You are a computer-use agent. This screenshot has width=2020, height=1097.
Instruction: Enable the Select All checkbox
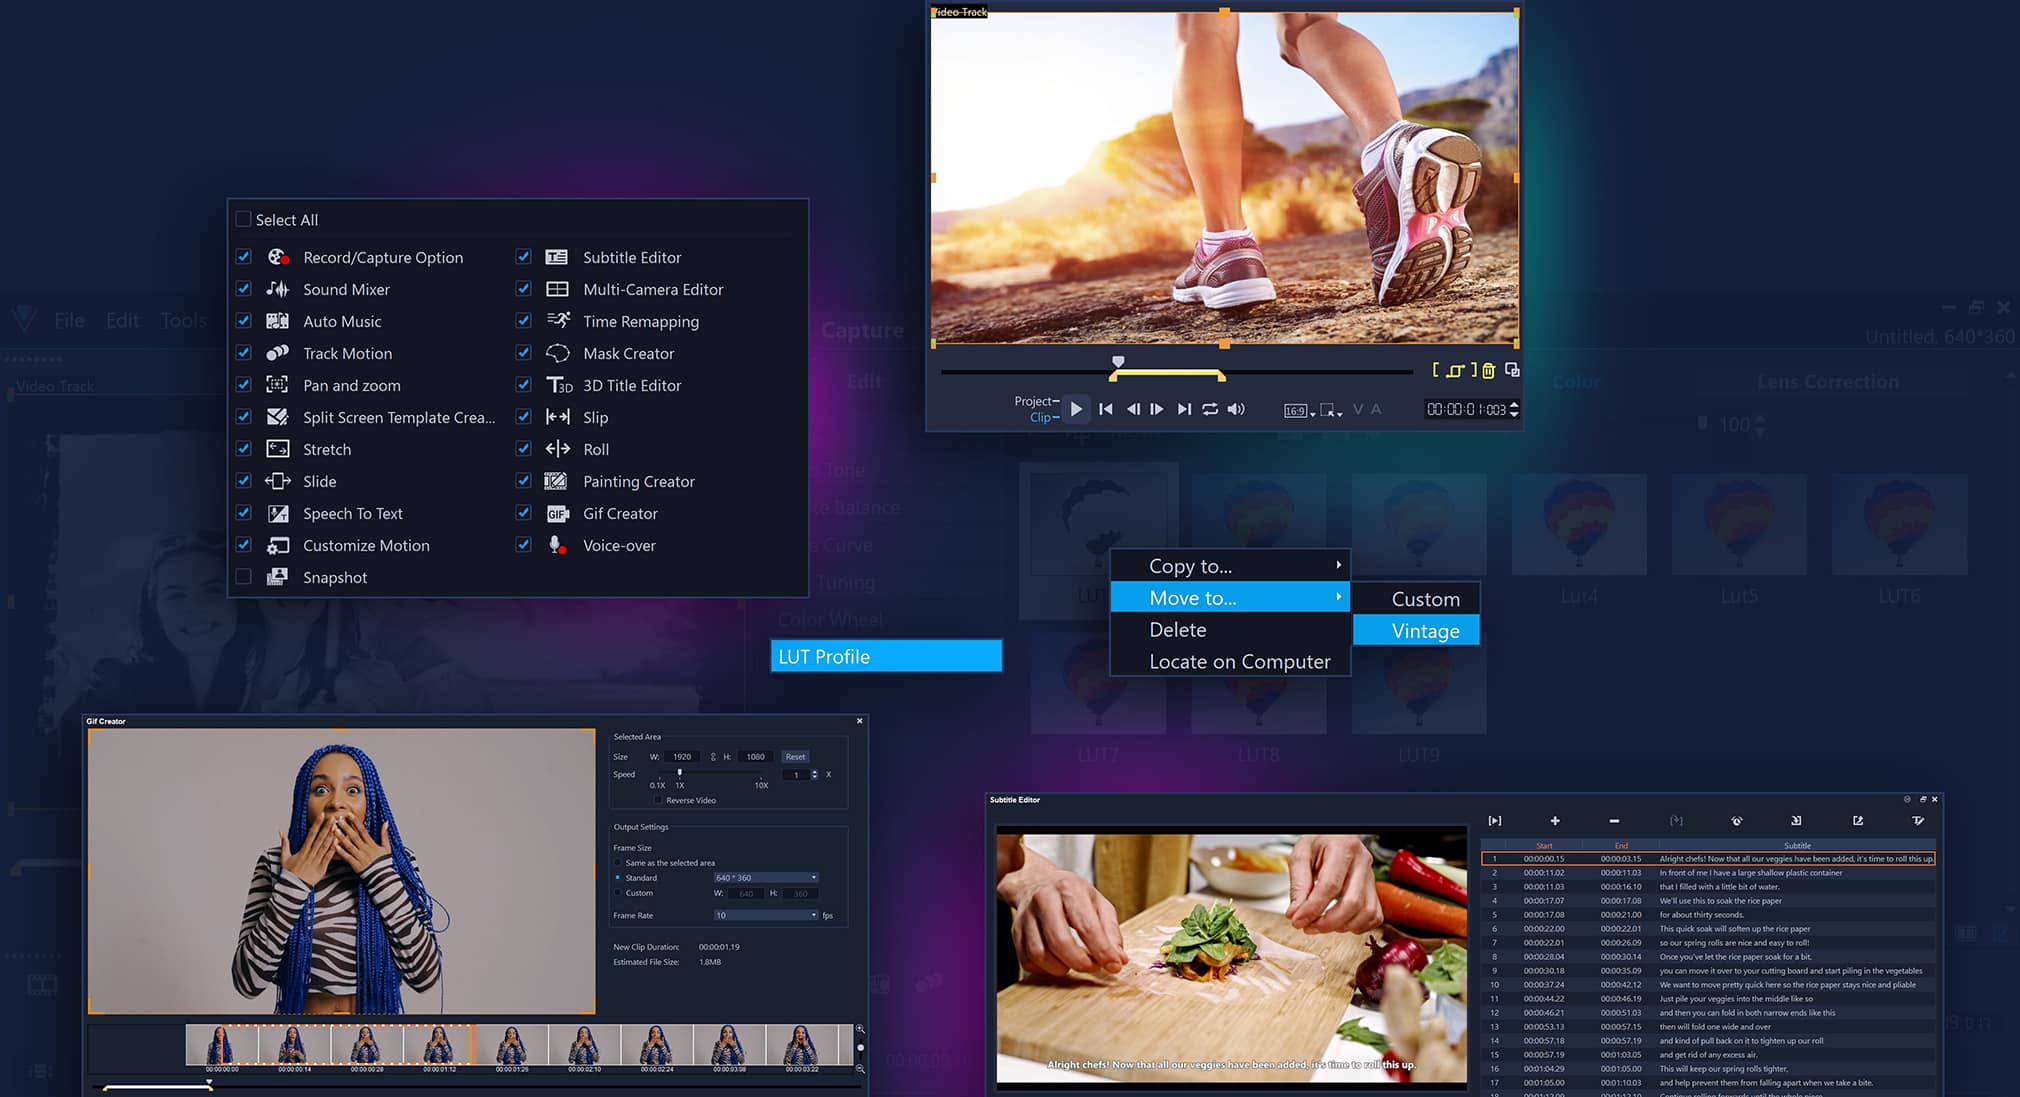point(242,219)
